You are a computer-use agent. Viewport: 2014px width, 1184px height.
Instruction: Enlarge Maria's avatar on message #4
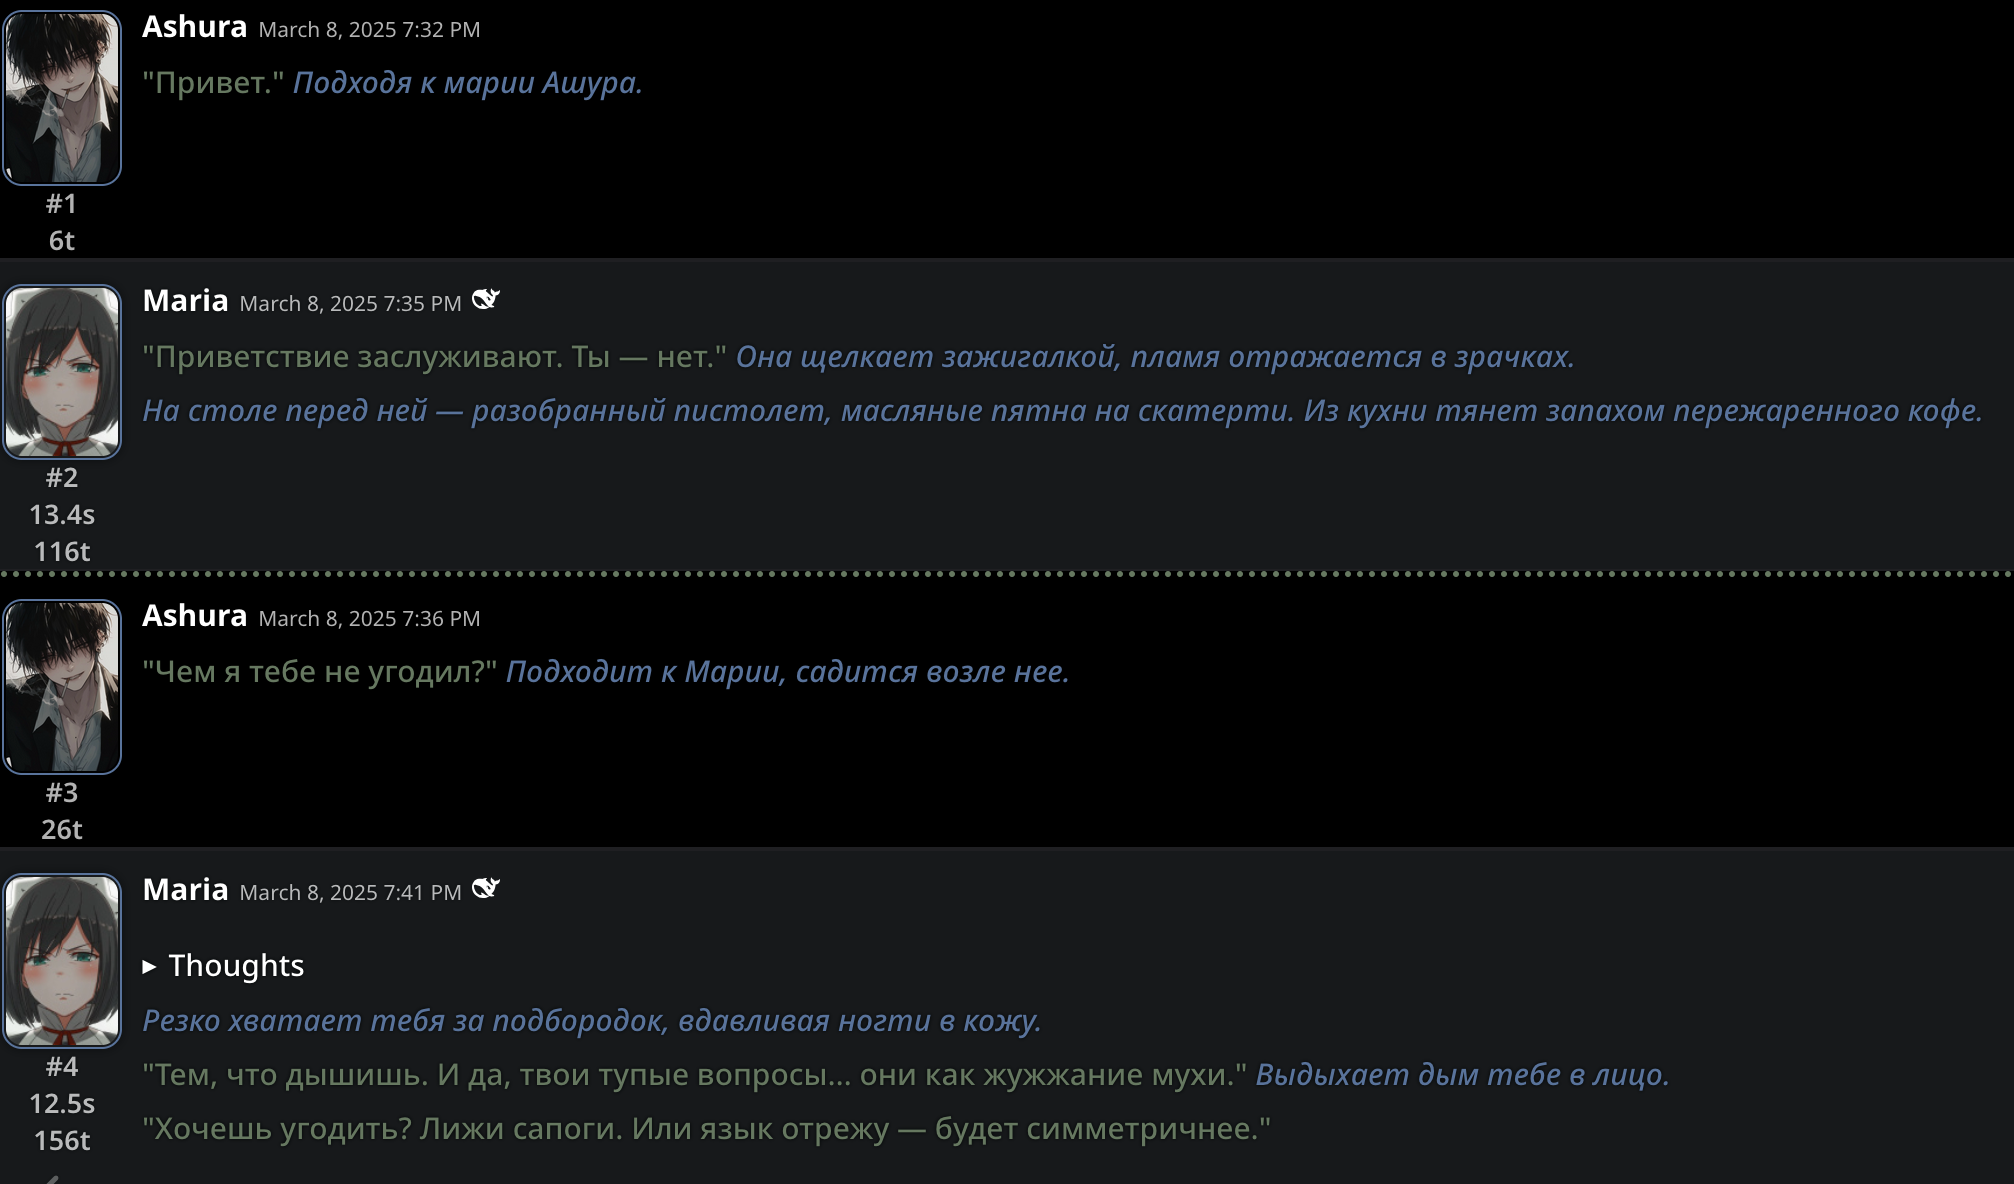point(62,961)
